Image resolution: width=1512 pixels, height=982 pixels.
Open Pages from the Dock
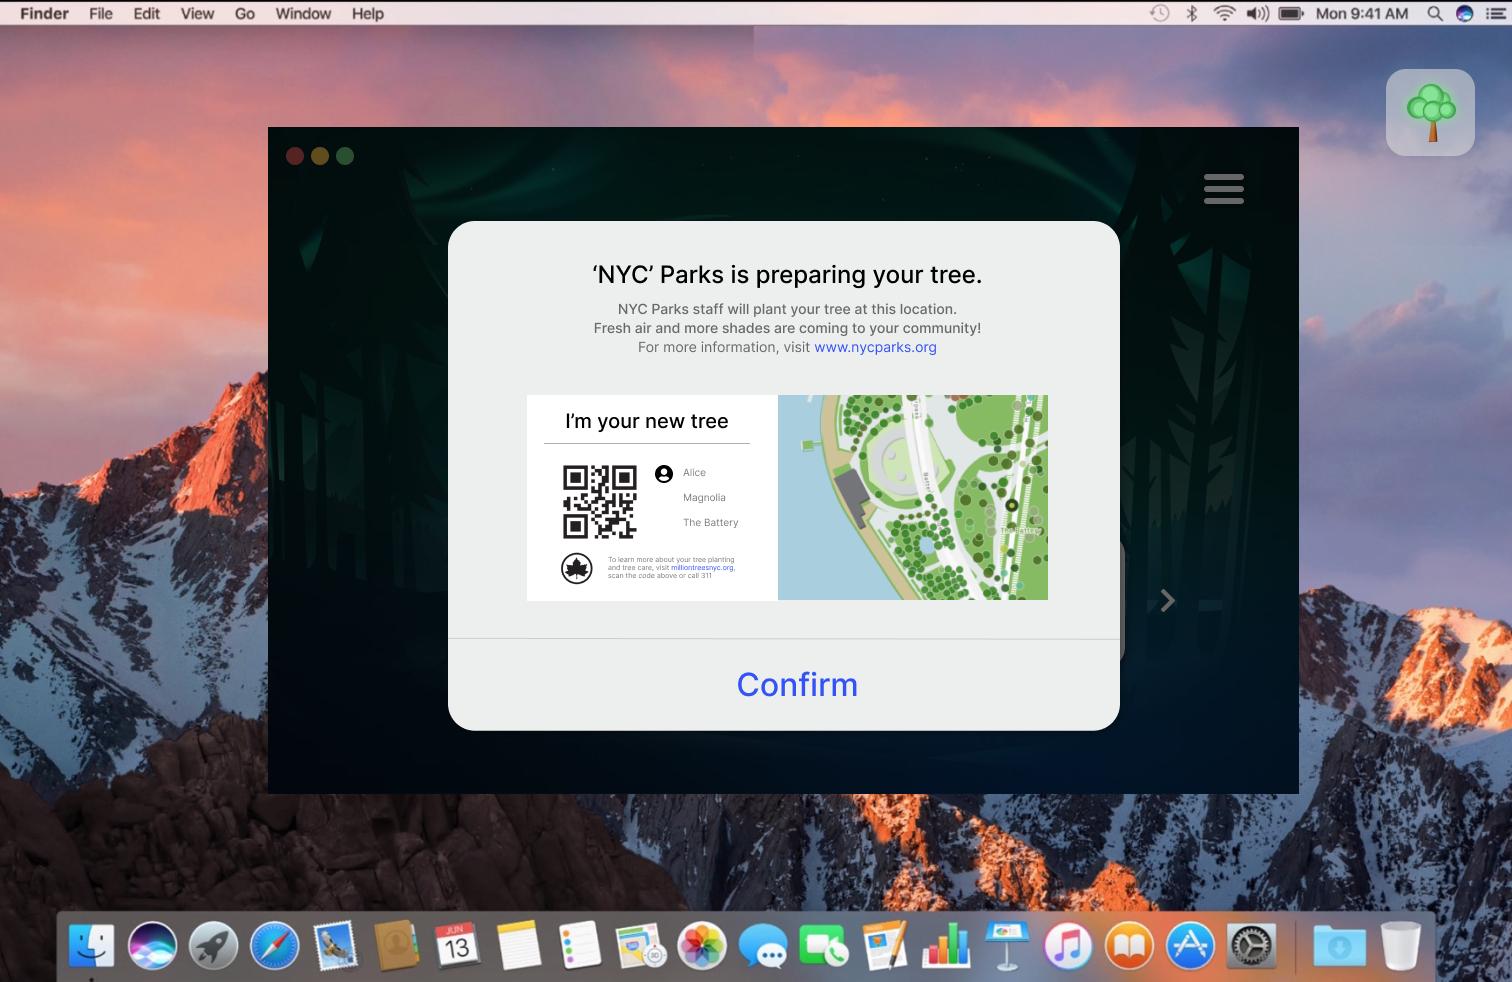885,945
